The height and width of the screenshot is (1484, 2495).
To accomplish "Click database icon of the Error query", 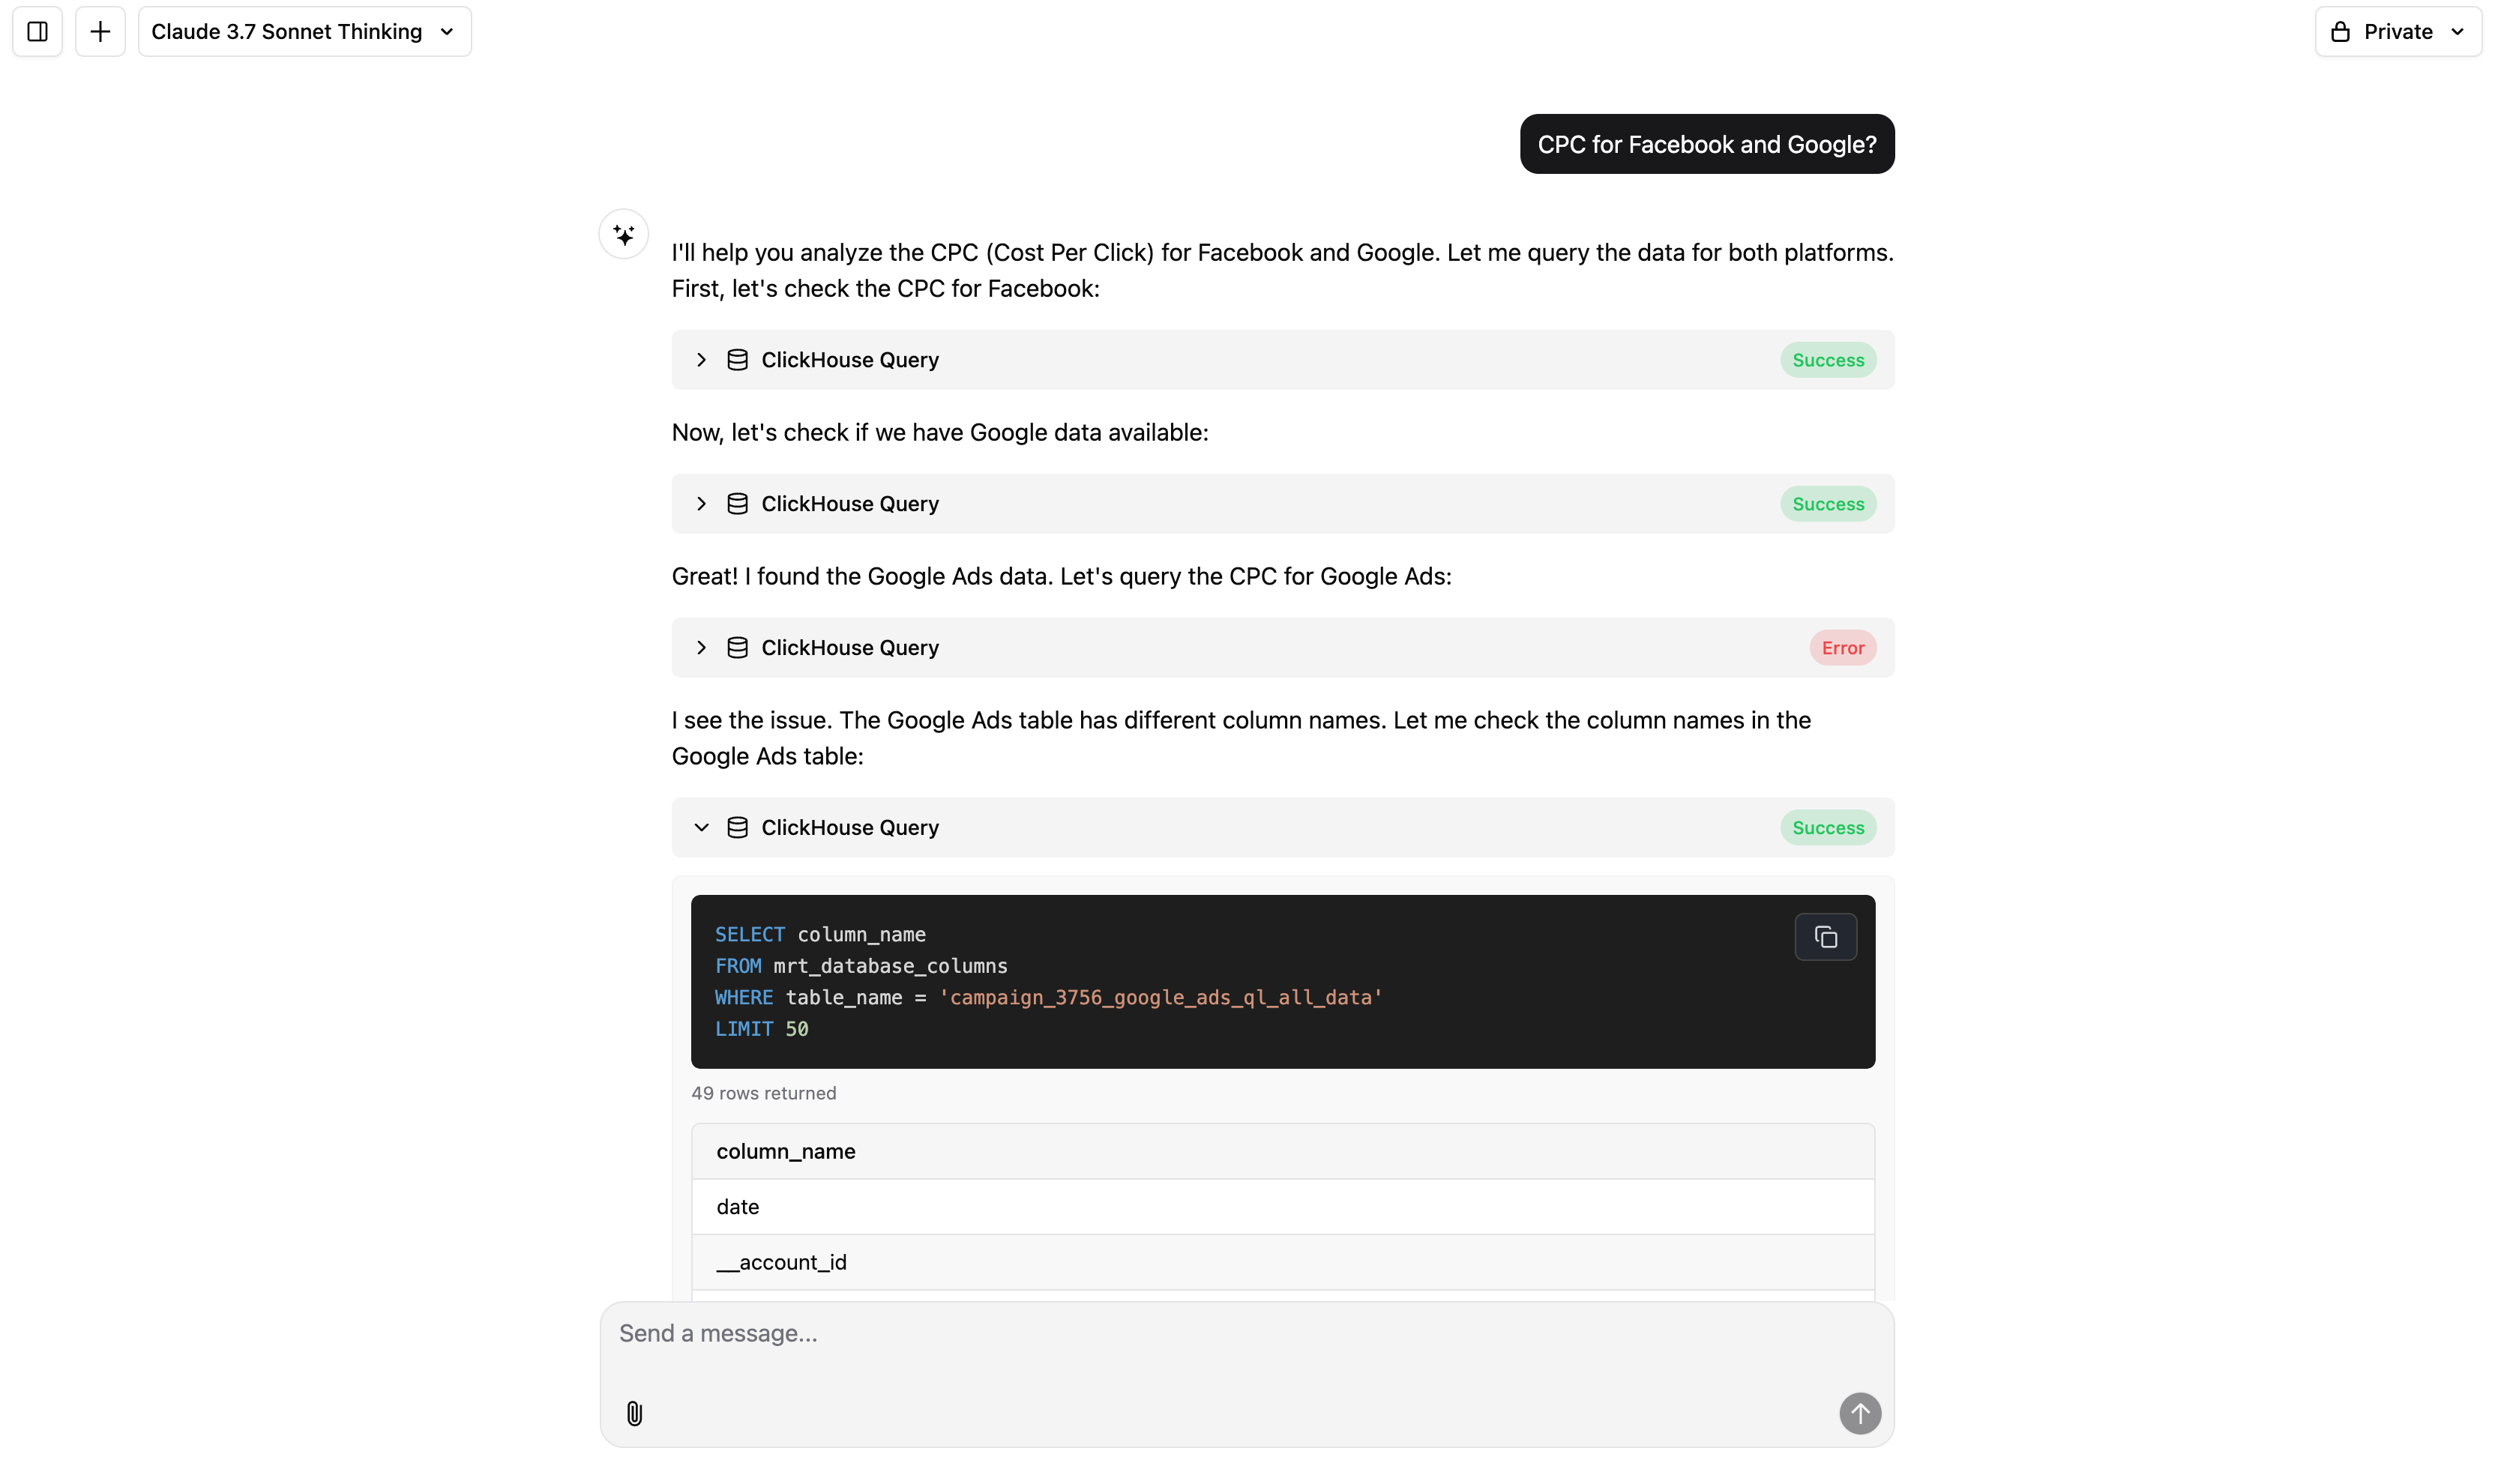I will point(737,648).
